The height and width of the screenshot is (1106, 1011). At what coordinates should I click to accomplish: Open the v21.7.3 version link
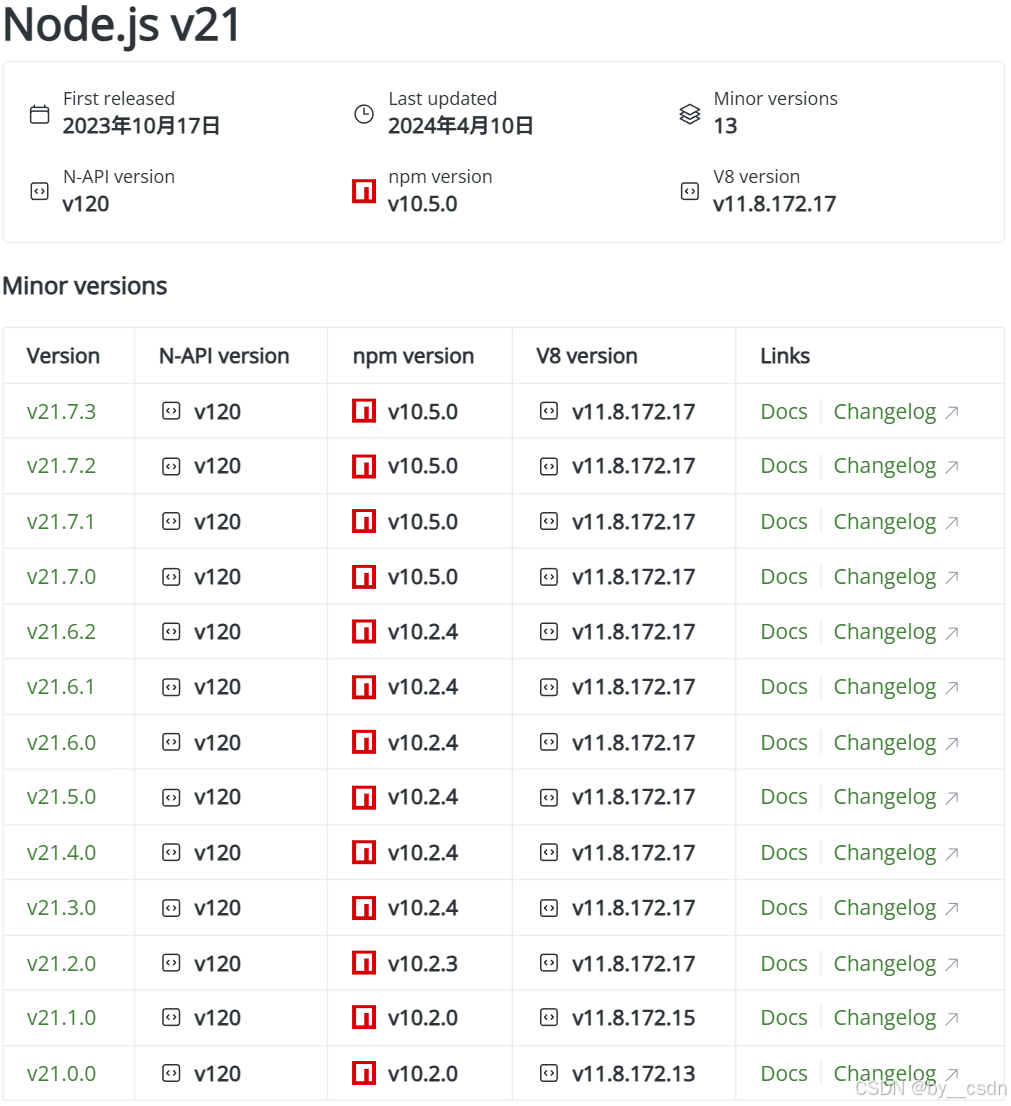coord(61,411)
